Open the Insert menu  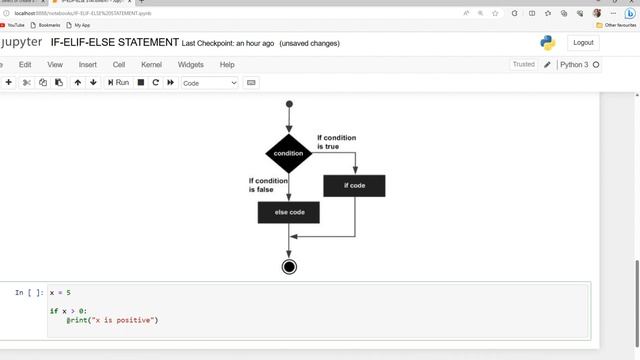pos(88,64)
